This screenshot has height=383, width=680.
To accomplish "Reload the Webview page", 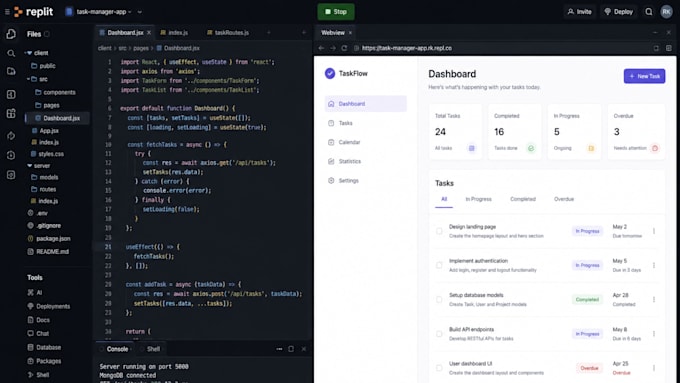I will pos(344,48).
